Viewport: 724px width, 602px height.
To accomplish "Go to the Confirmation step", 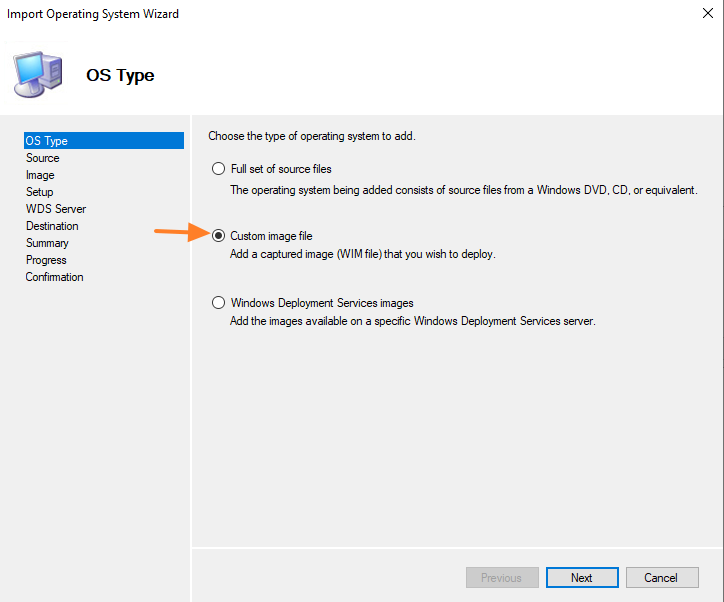I will pos(55,277).
